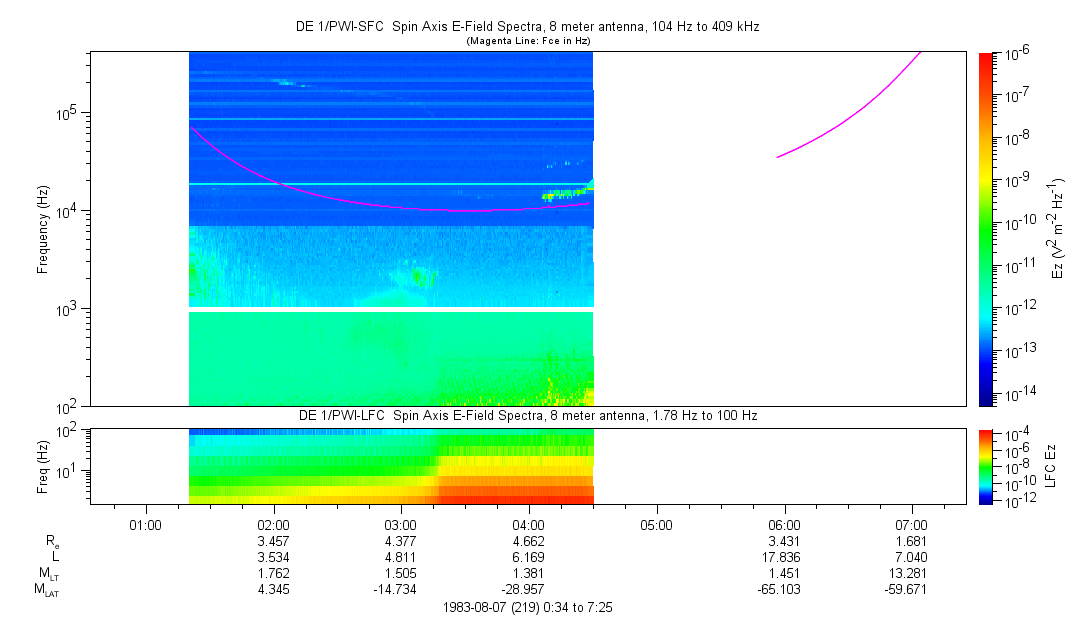Click the 02:00 time axis tick label
The width and height of the screenshot is (1083, 620).
[x=273, y=524]
